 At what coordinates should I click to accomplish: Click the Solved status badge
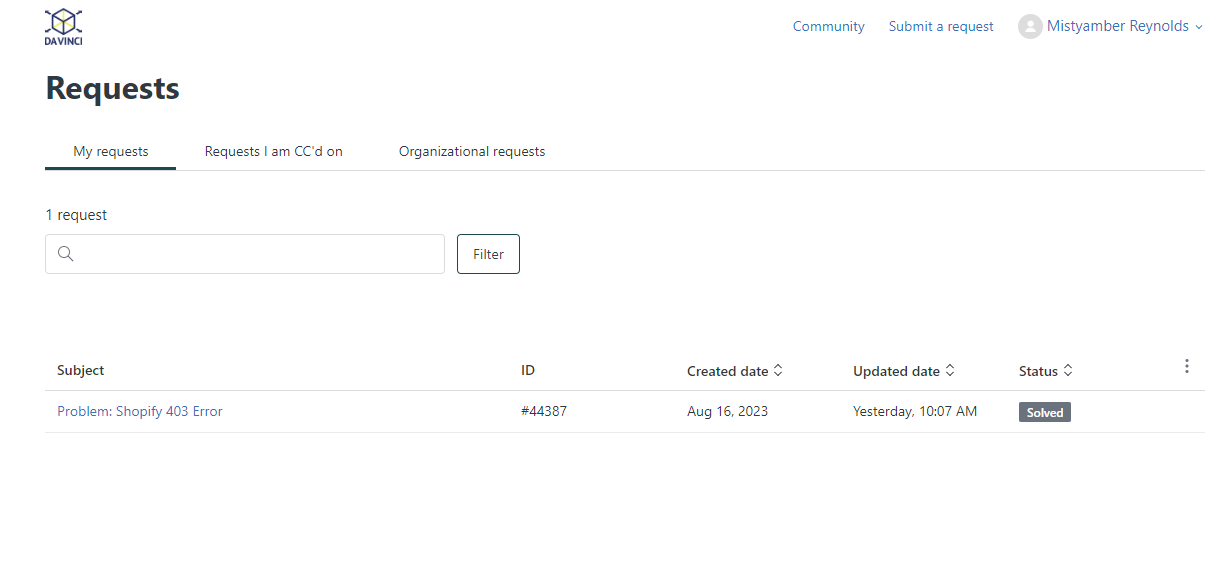point(1045,412)
